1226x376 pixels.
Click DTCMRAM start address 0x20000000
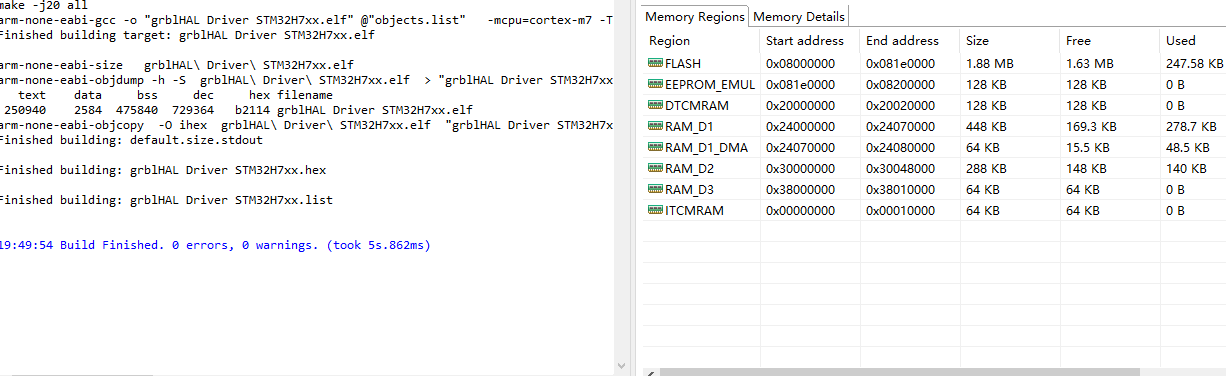[x=800, y=105]
